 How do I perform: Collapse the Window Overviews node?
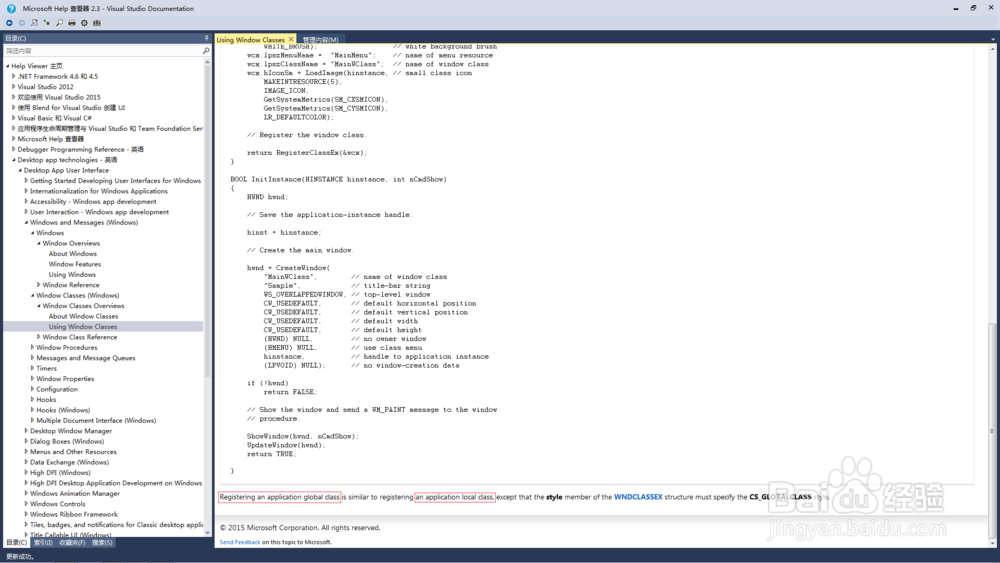point(38,243)
